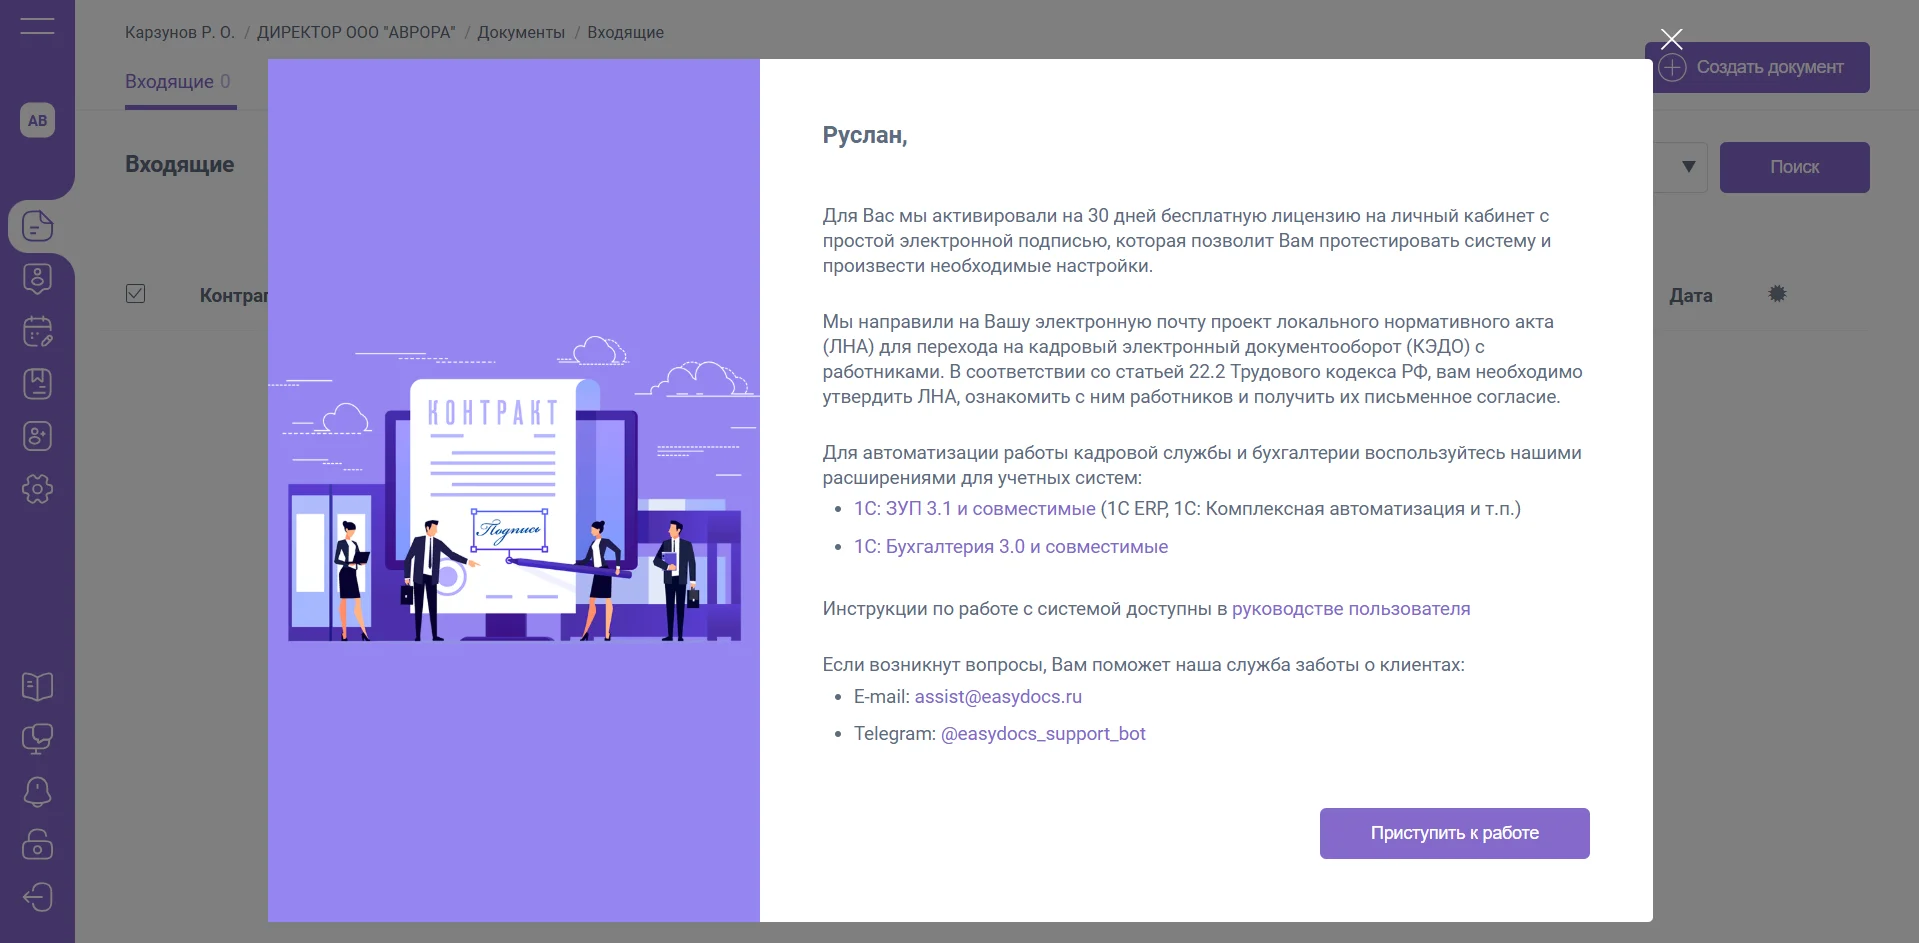Click the open padlock sidebar icon

pos(37,844)
